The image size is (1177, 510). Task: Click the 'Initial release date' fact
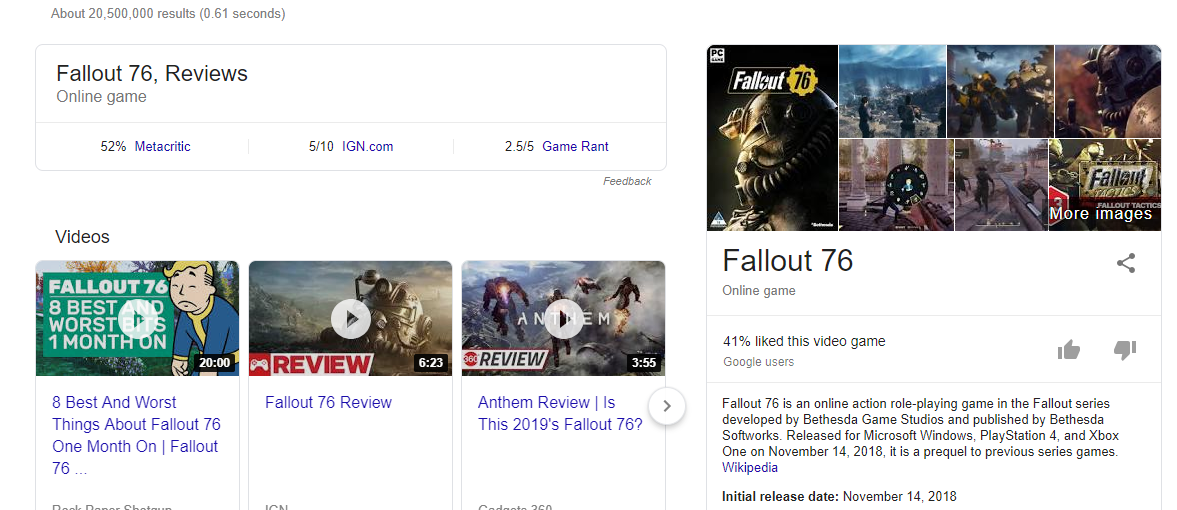(x=839, y=496)
